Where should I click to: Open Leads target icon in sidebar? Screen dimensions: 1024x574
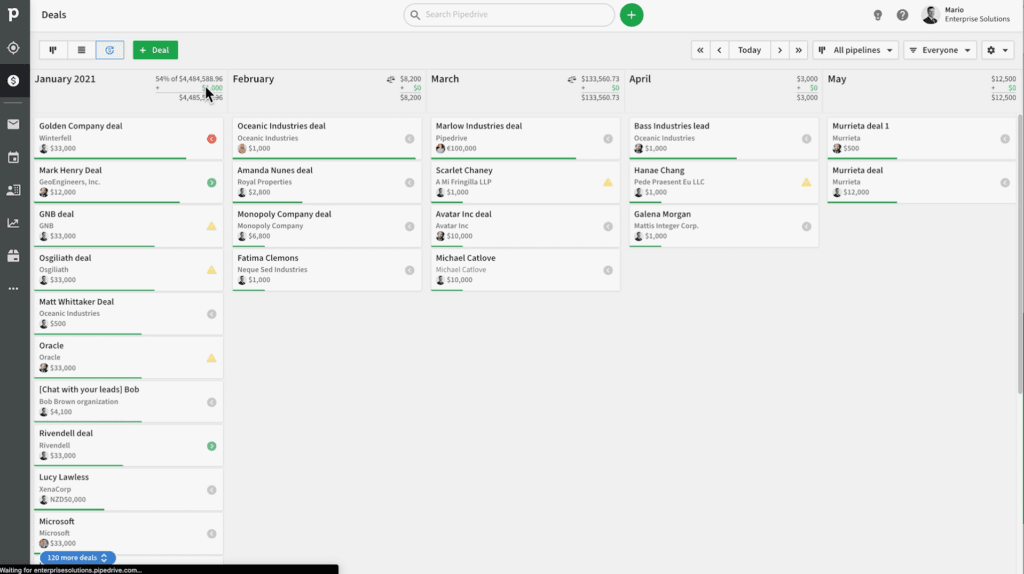point(14,48)
